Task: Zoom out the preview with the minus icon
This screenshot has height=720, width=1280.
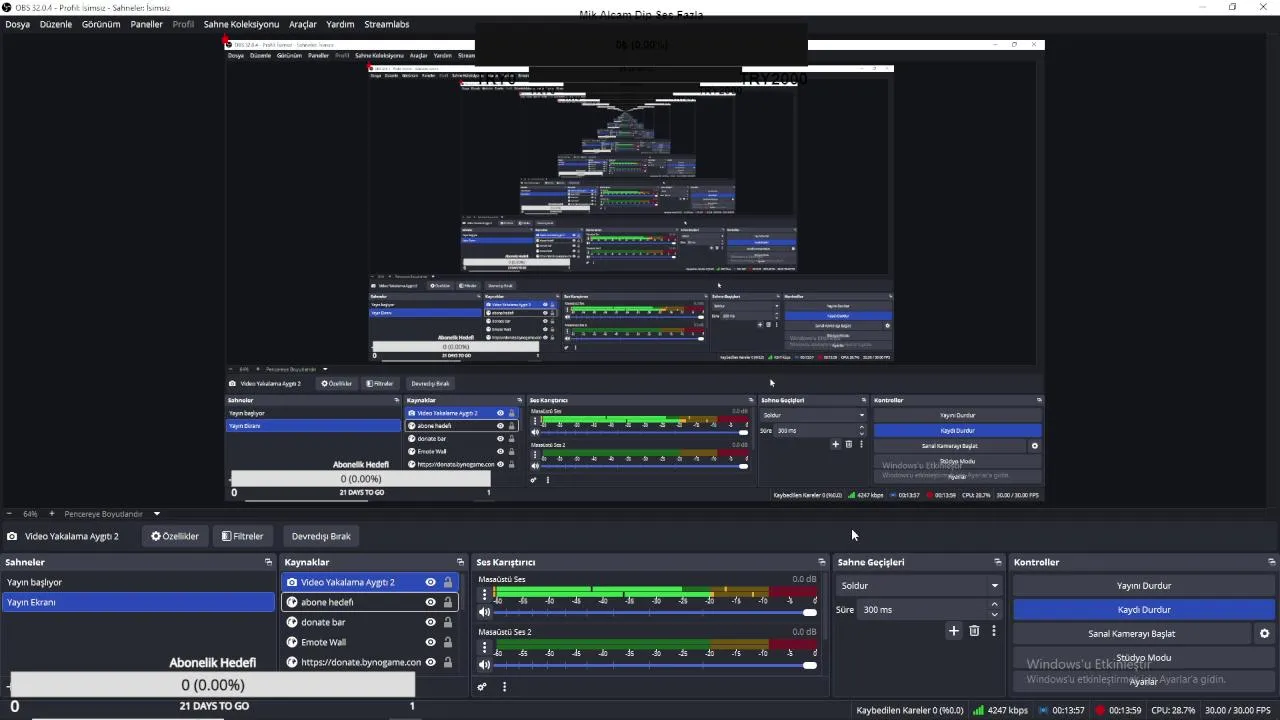Action: (x=9, y=514)
